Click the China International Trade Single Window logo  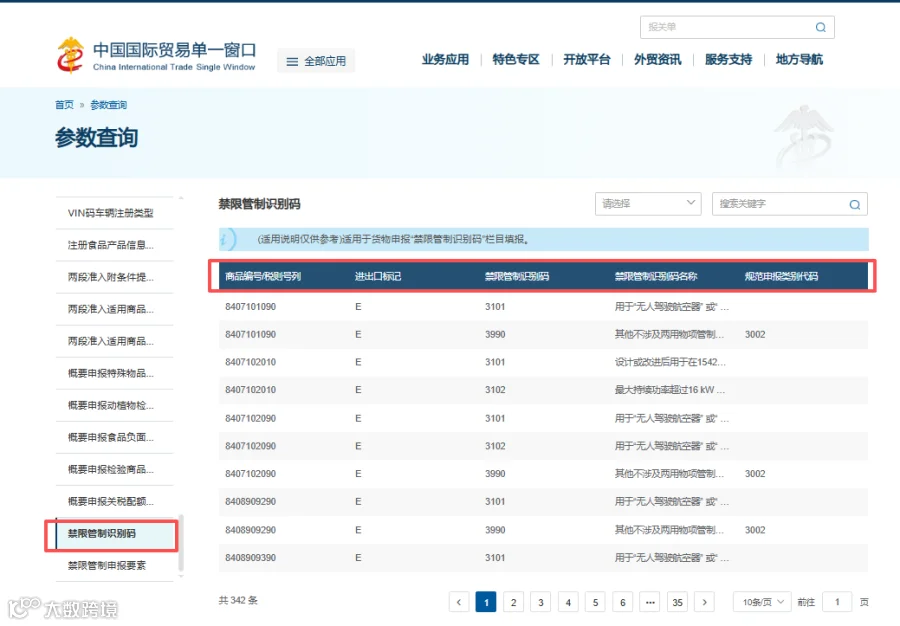[156, 56]
